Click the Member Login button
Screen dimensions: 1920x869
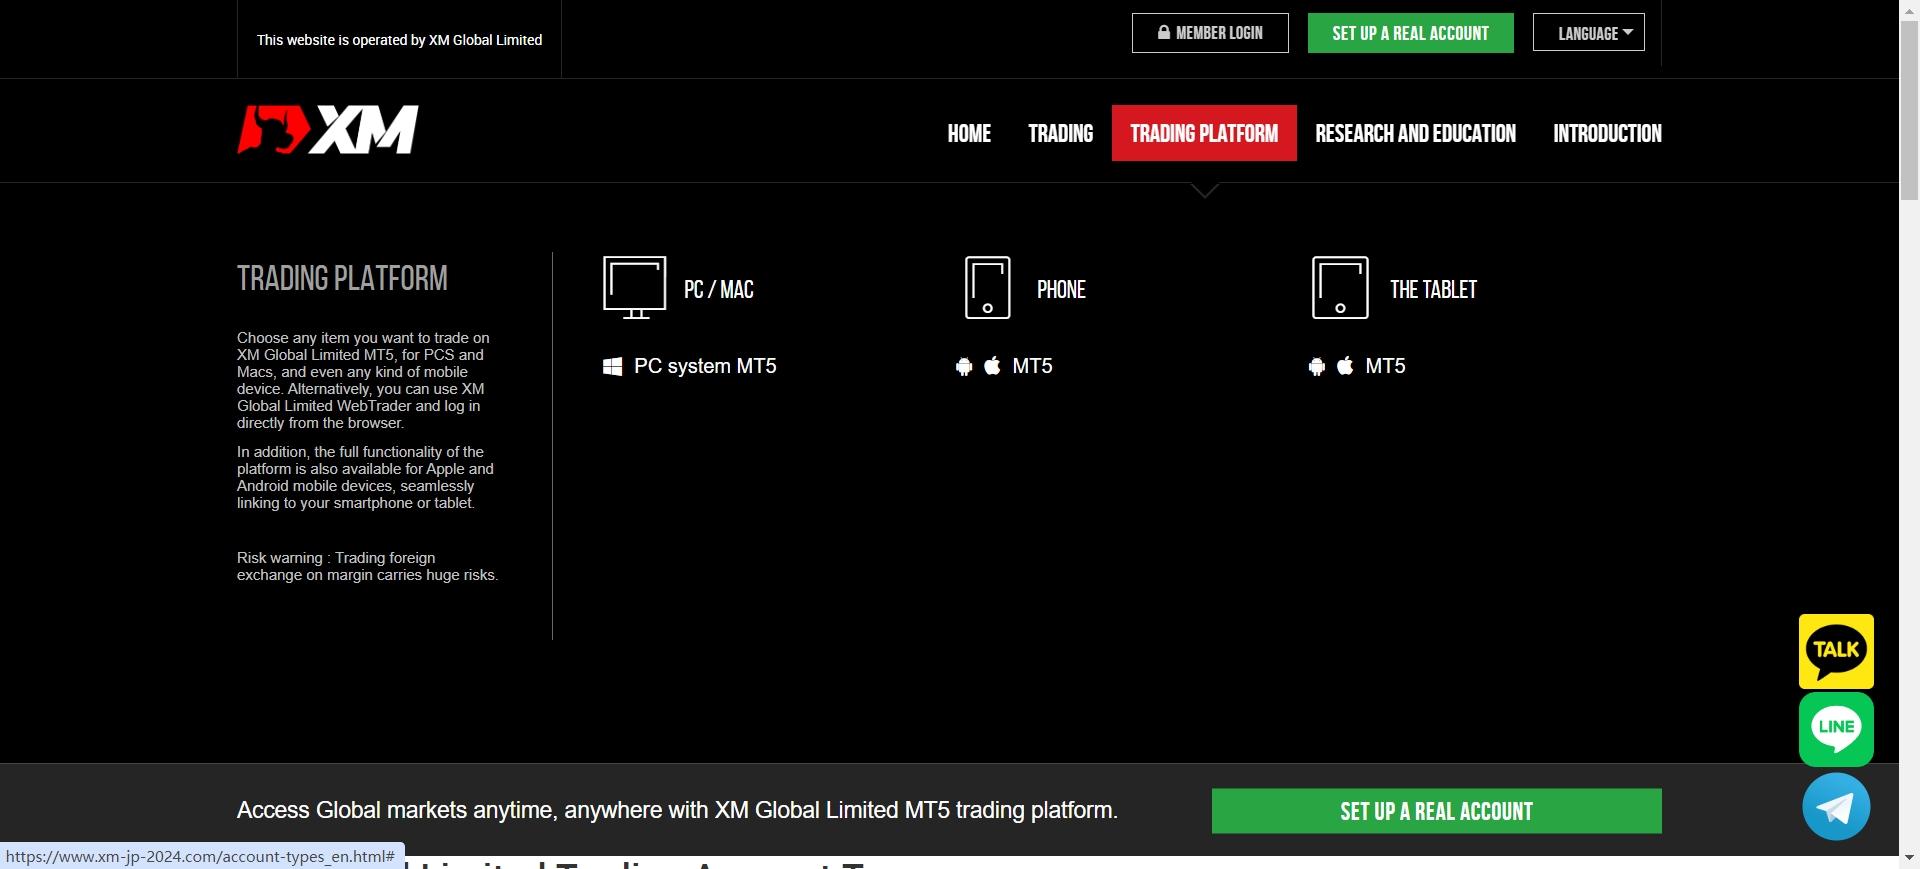coord(1210,33)
